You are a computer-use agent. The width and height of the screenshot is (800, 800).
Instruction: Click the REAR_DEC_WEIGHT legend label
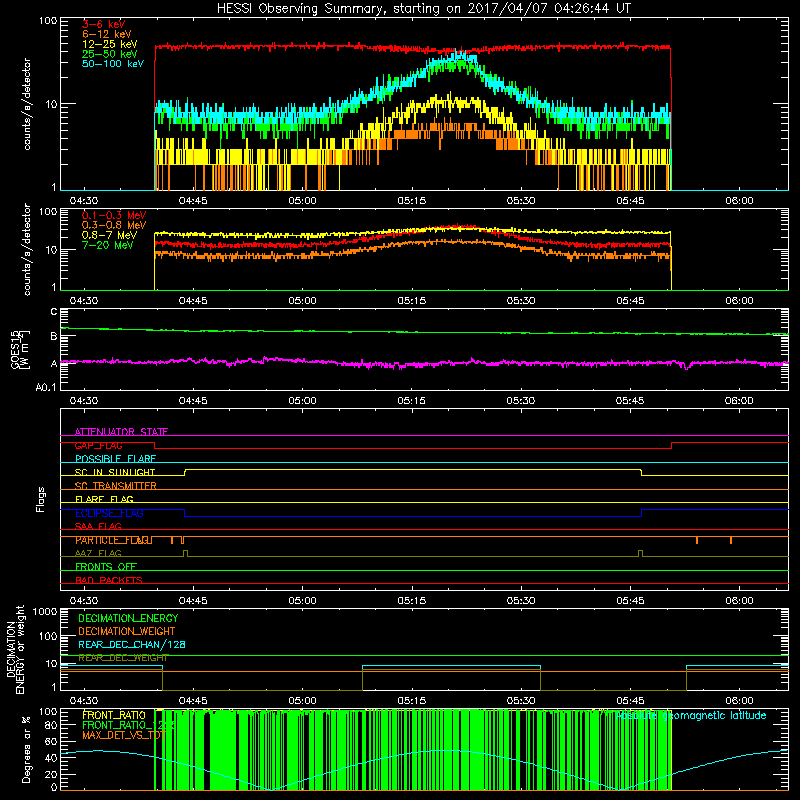coord(123,658)
